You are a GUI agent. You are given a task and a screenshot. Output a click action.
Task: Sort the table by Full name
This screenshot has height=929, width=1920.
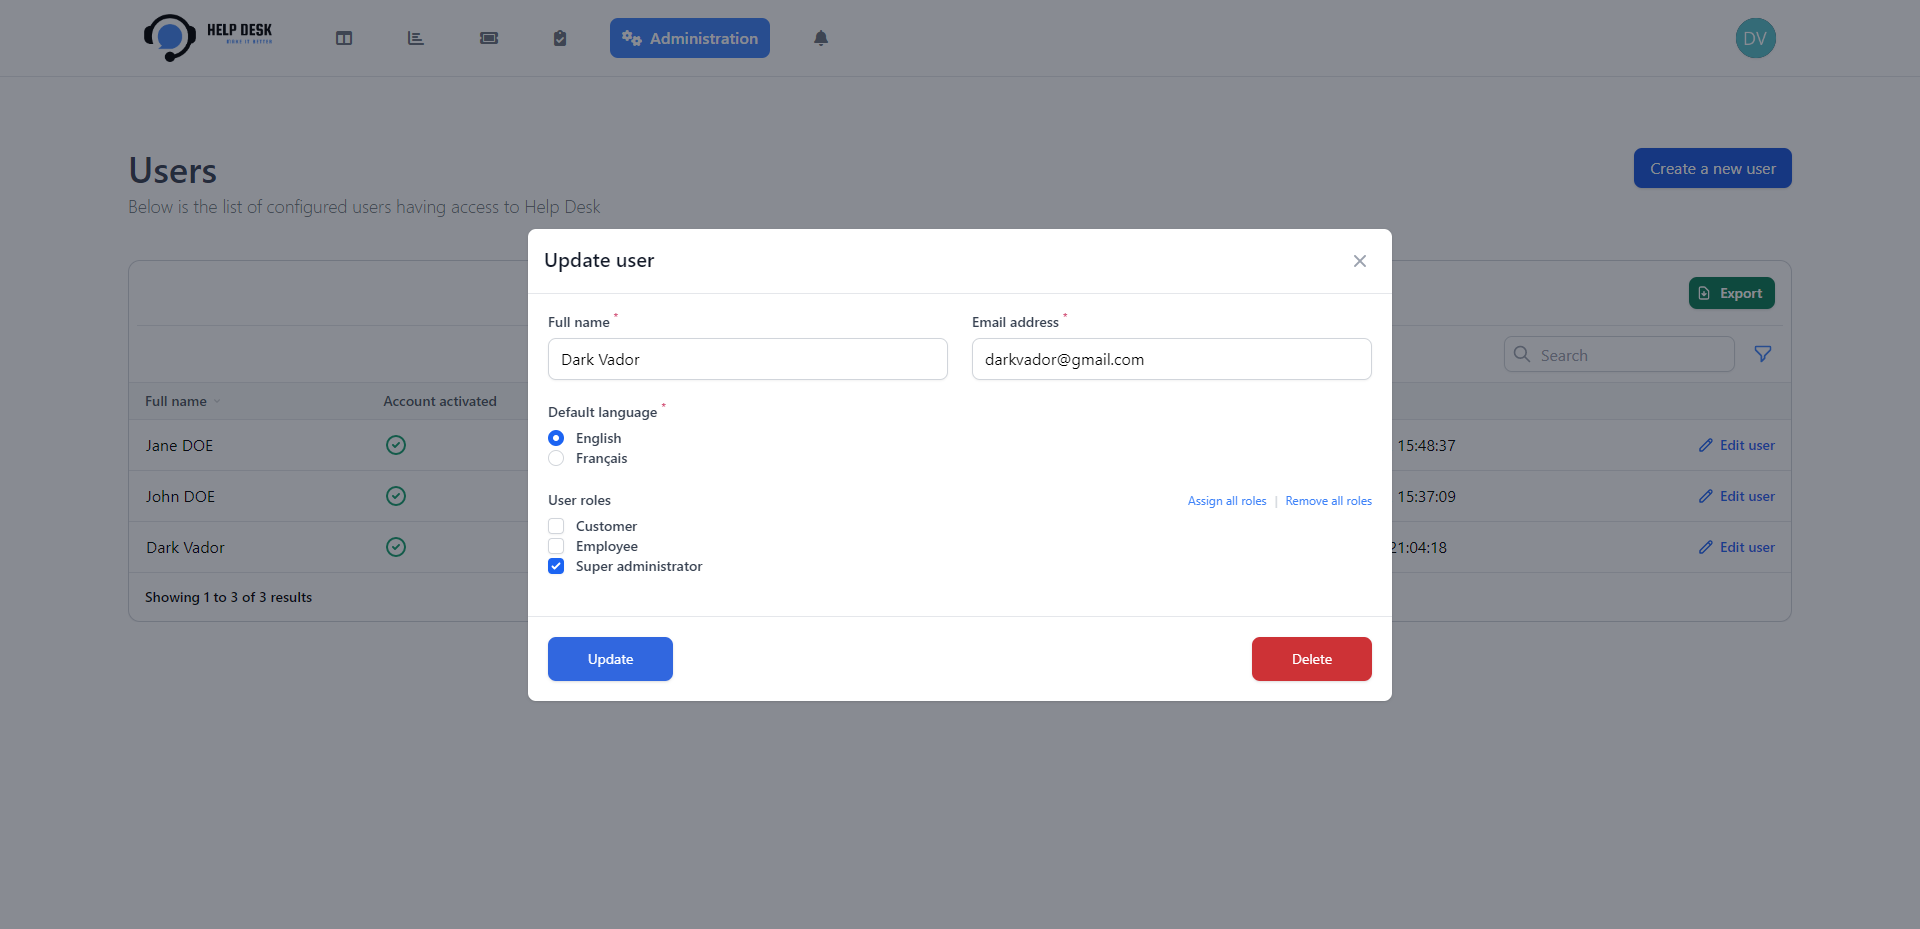click(177, 401)
